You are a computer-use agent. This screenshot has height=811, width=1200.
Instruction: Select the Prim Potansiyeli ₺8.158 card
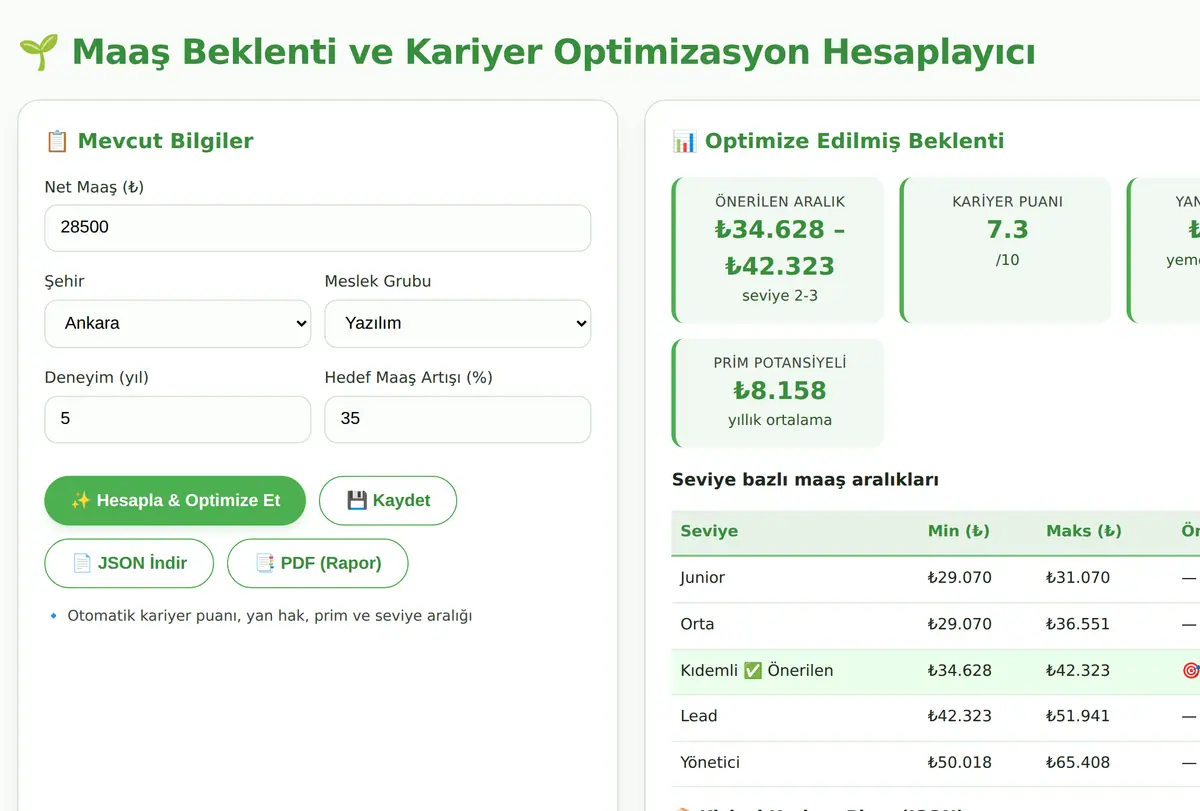pos(778,393)
